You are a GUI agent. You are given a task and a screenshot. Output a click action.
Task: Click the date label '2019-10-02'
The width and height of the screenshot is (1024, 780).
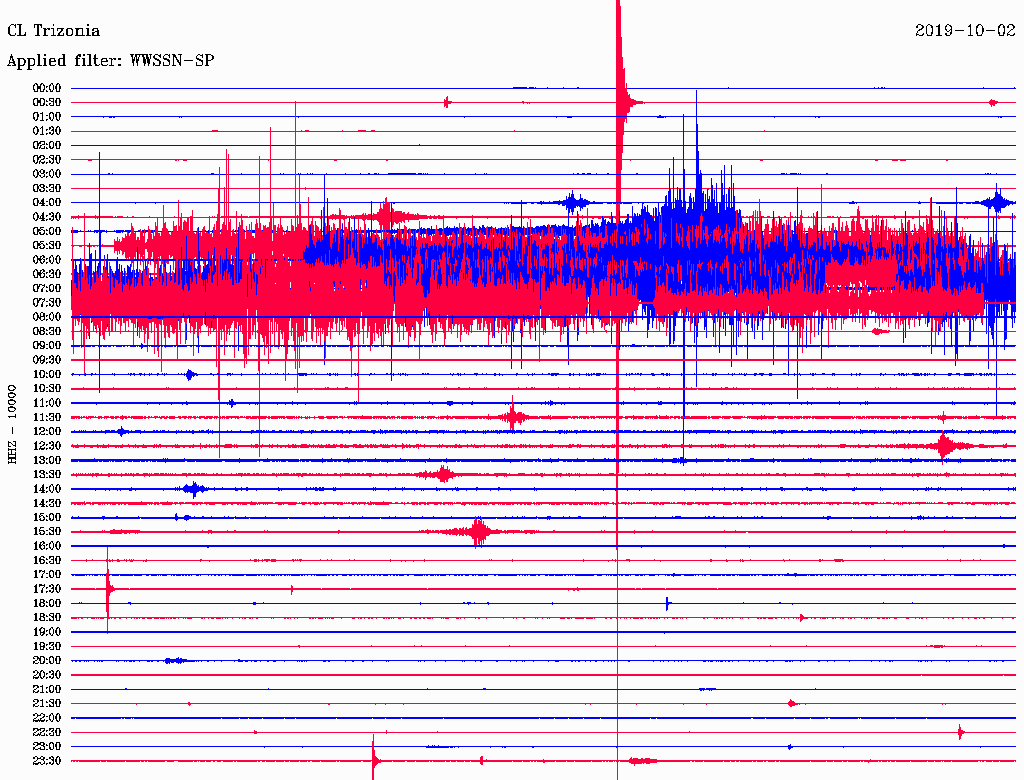pyautogui.click(x=965, y=31)
